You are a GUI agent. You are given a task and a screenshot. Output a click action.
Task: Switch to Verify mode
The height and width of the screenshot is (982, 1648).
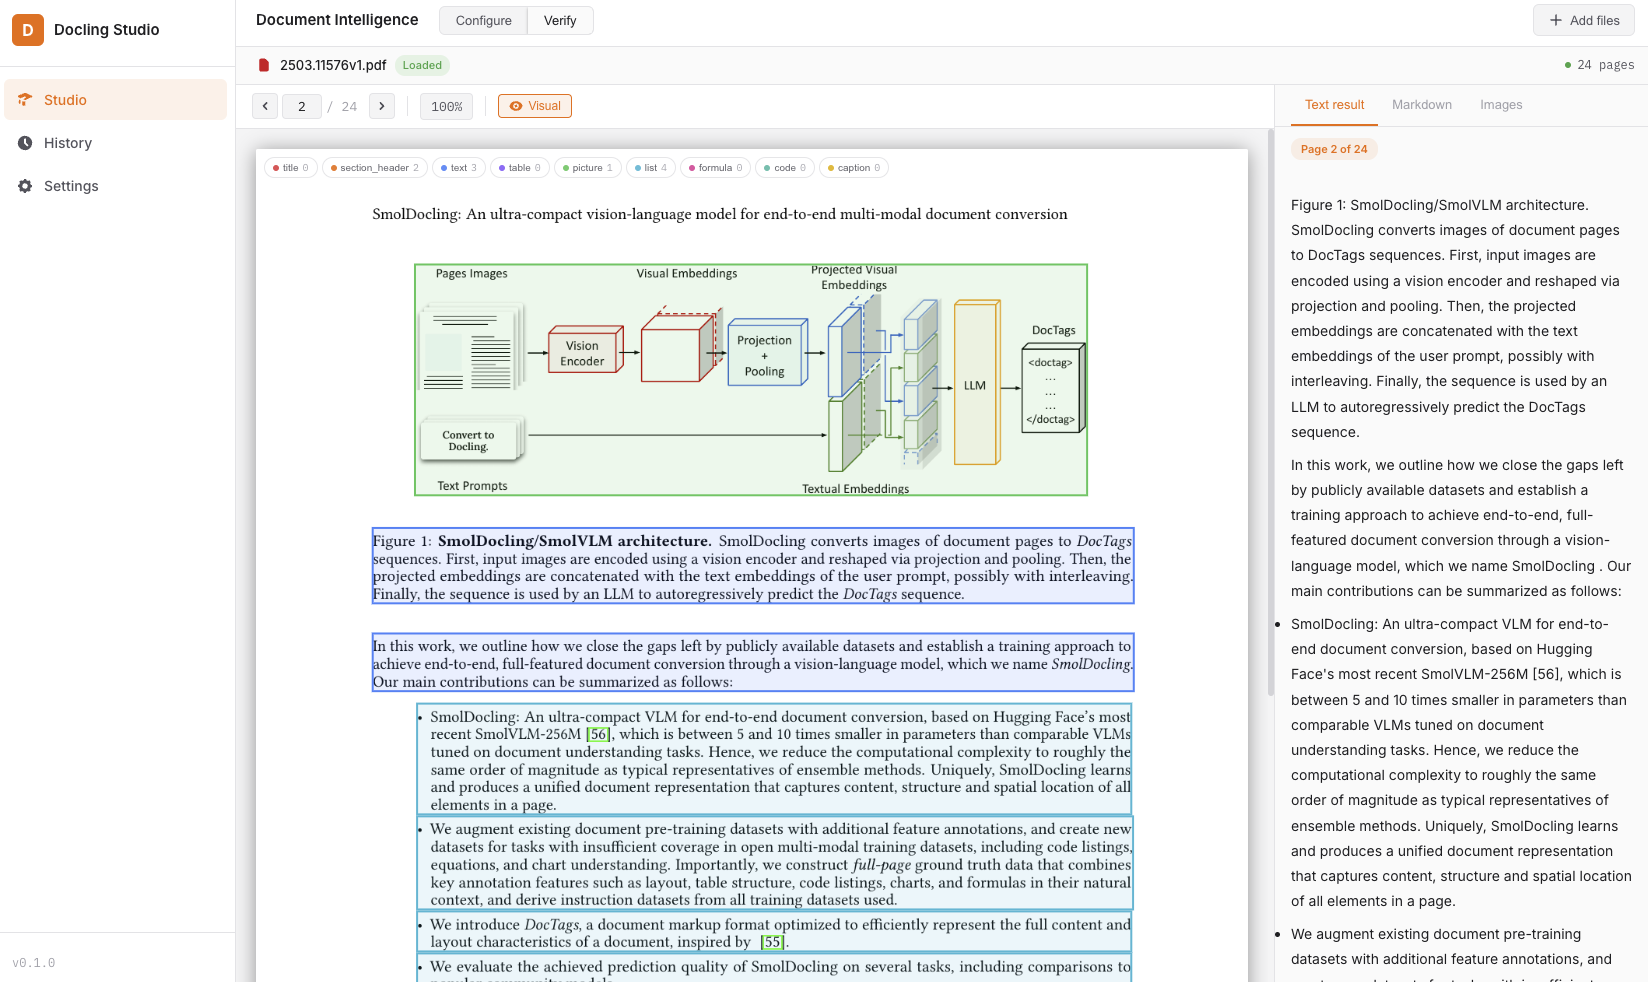(560, 20)
